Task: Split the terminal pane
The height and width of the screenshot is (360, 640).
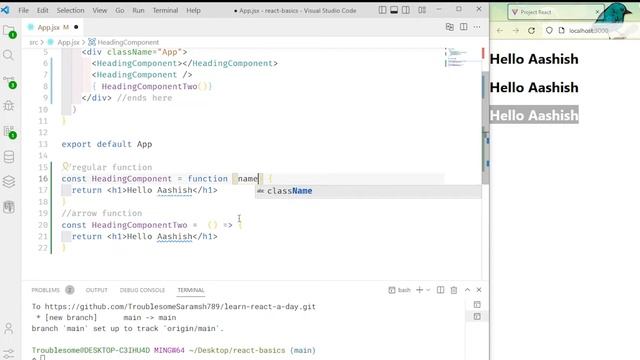Action: (440, 290)
